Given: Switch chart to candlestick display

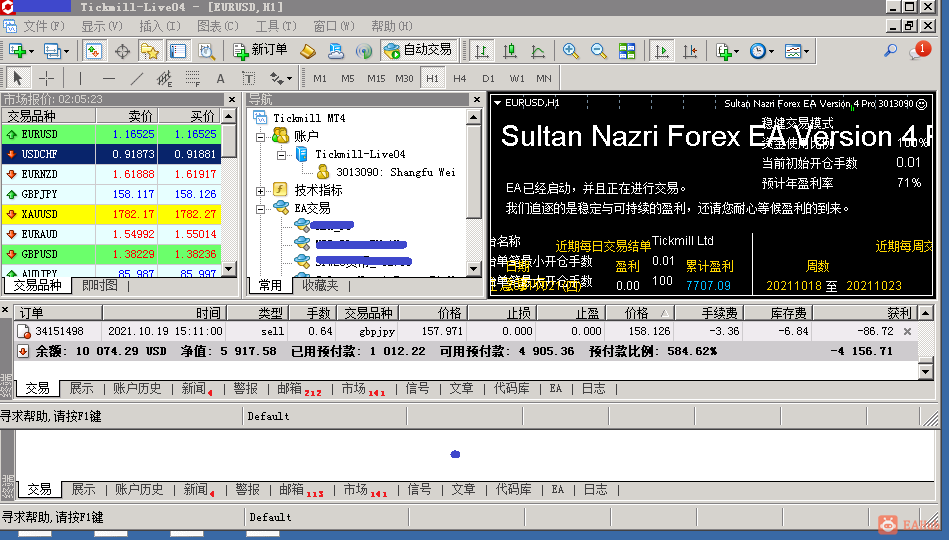Looking at the screenshot, I should click(510, 51).
